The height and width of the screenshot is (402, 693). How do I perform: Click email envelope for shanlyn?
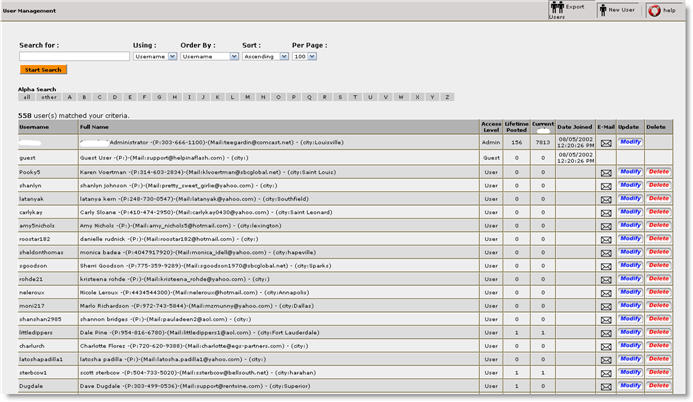click(x=606, y=186)
